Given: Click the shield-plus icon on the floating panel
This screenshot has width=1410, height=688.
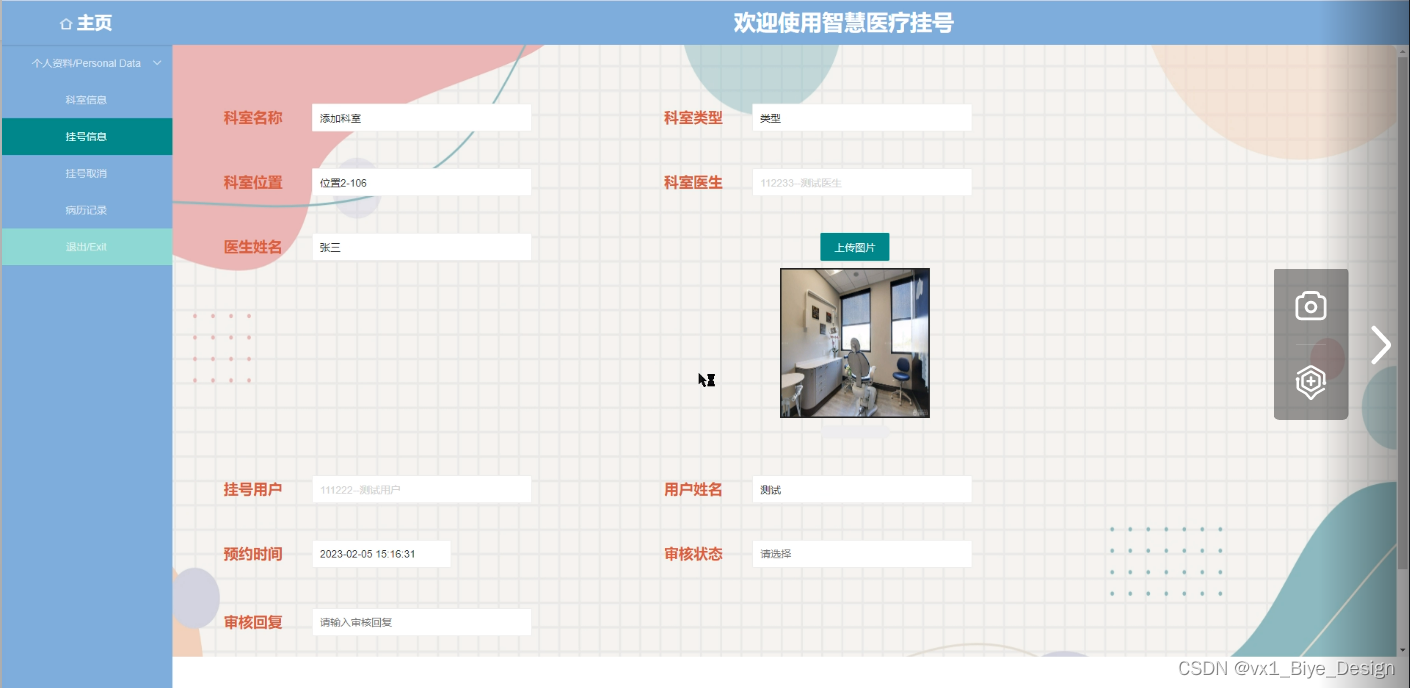Looking at the screenshot, I should pos(1311,382).
